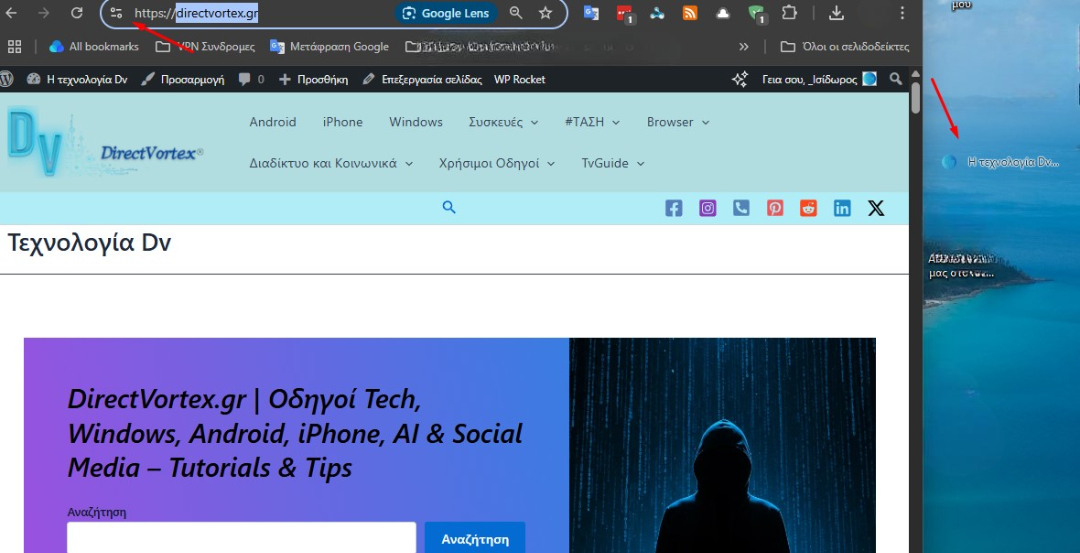Visit the Instagram social link
This screenshot has height=553, width=1080.
point(707,208)
